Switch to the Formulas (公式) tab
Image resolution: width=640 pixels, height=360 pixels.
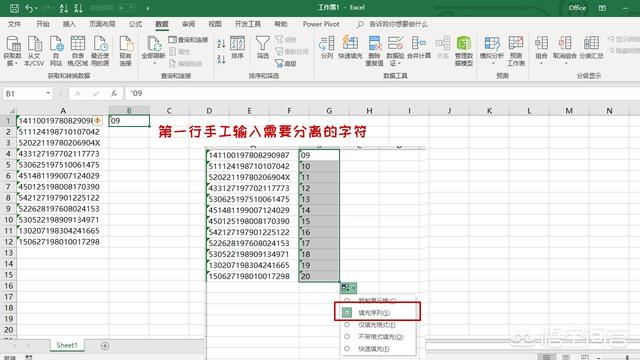[x=136, y=24]
